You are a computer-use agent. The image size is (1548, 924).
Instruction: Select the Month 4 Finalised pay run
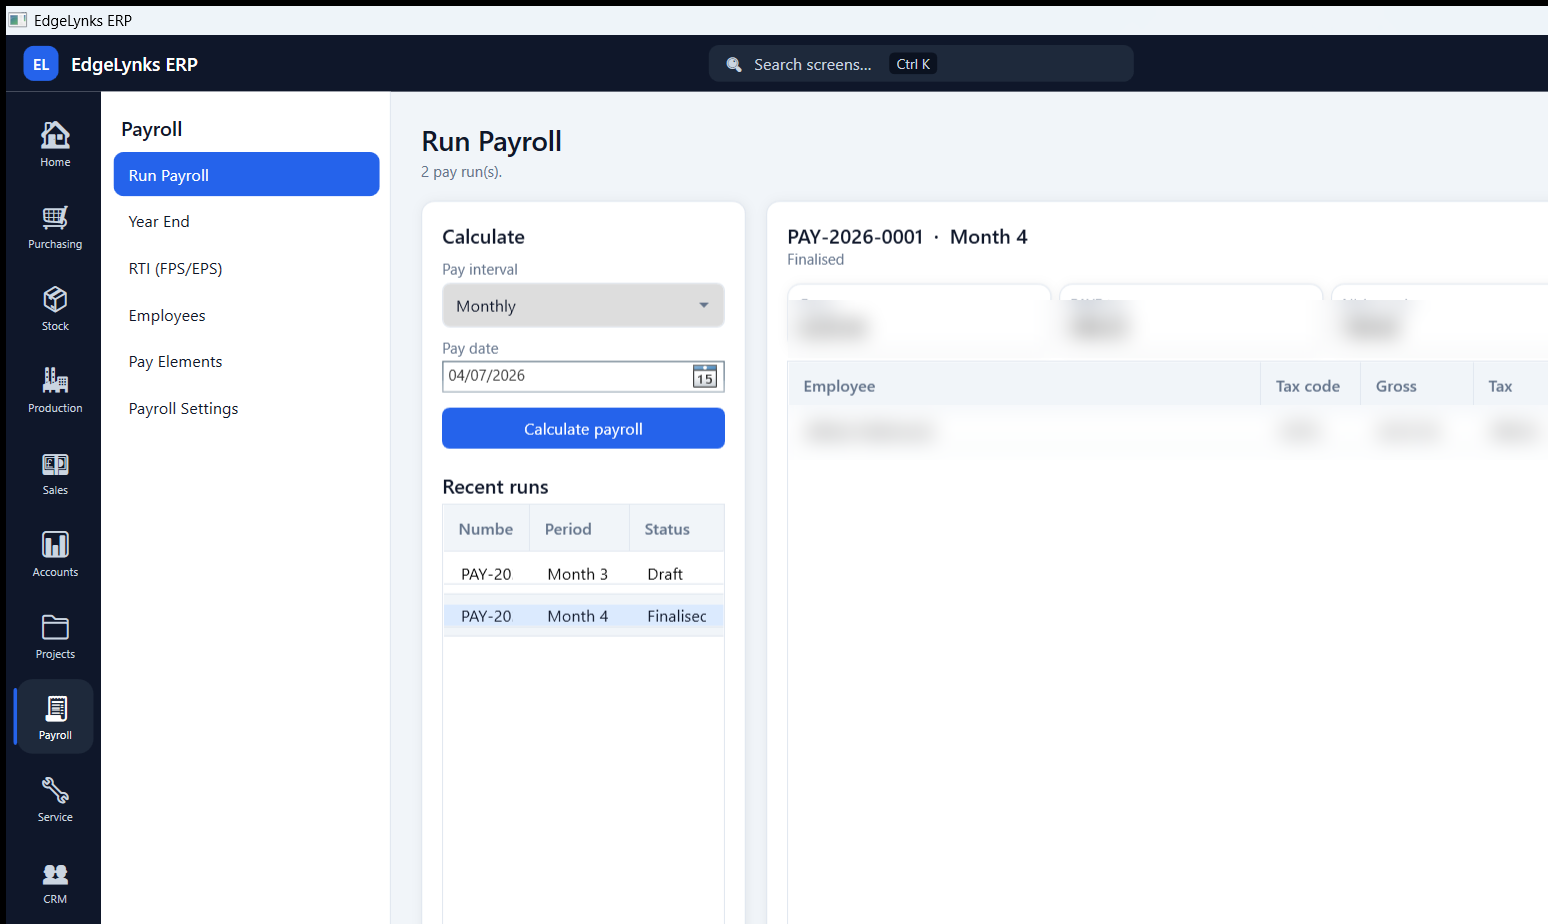(583, 616)
